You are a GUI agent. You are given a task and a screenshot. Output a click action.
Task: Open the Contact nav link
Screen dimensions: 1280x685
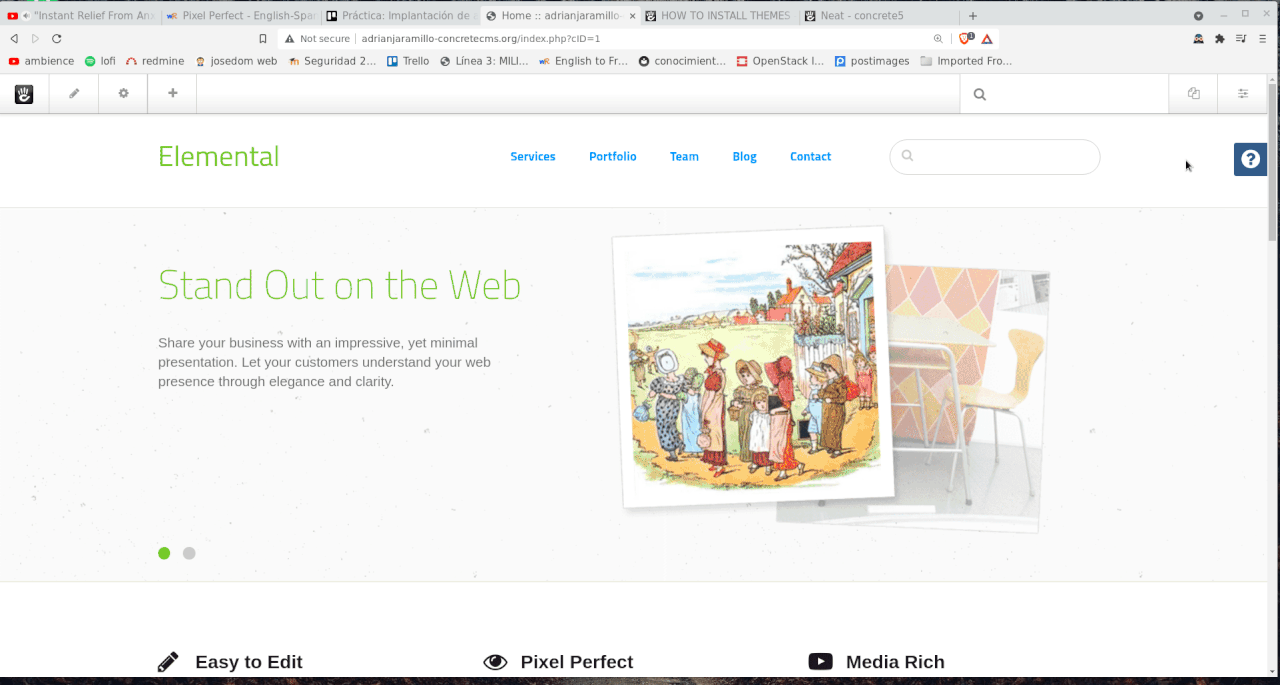click(x=811, y=157)
